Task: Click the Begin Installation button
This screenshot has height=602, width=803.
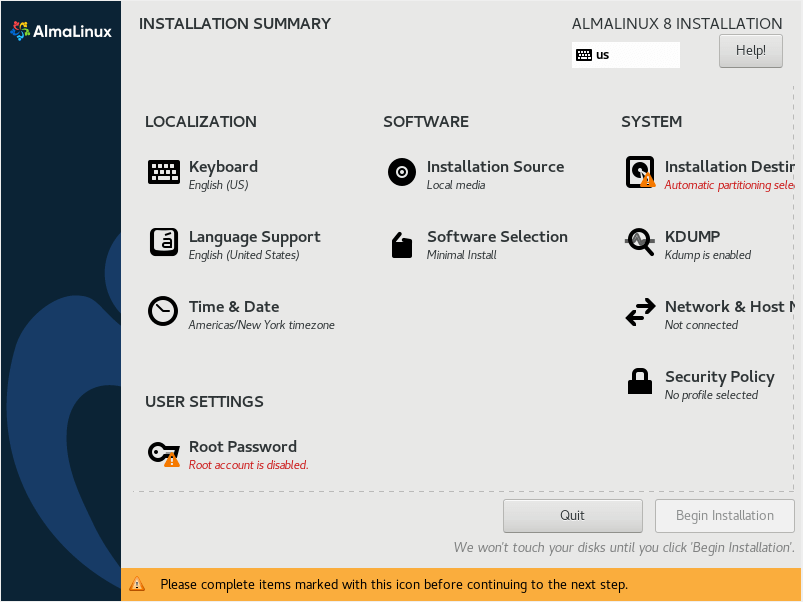Action: click(725, 515)
